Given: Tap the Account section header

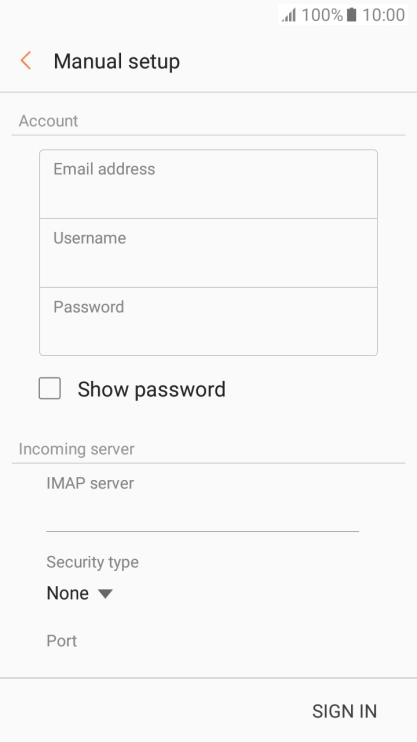Looking at the screenshot, I should (48, 121).
